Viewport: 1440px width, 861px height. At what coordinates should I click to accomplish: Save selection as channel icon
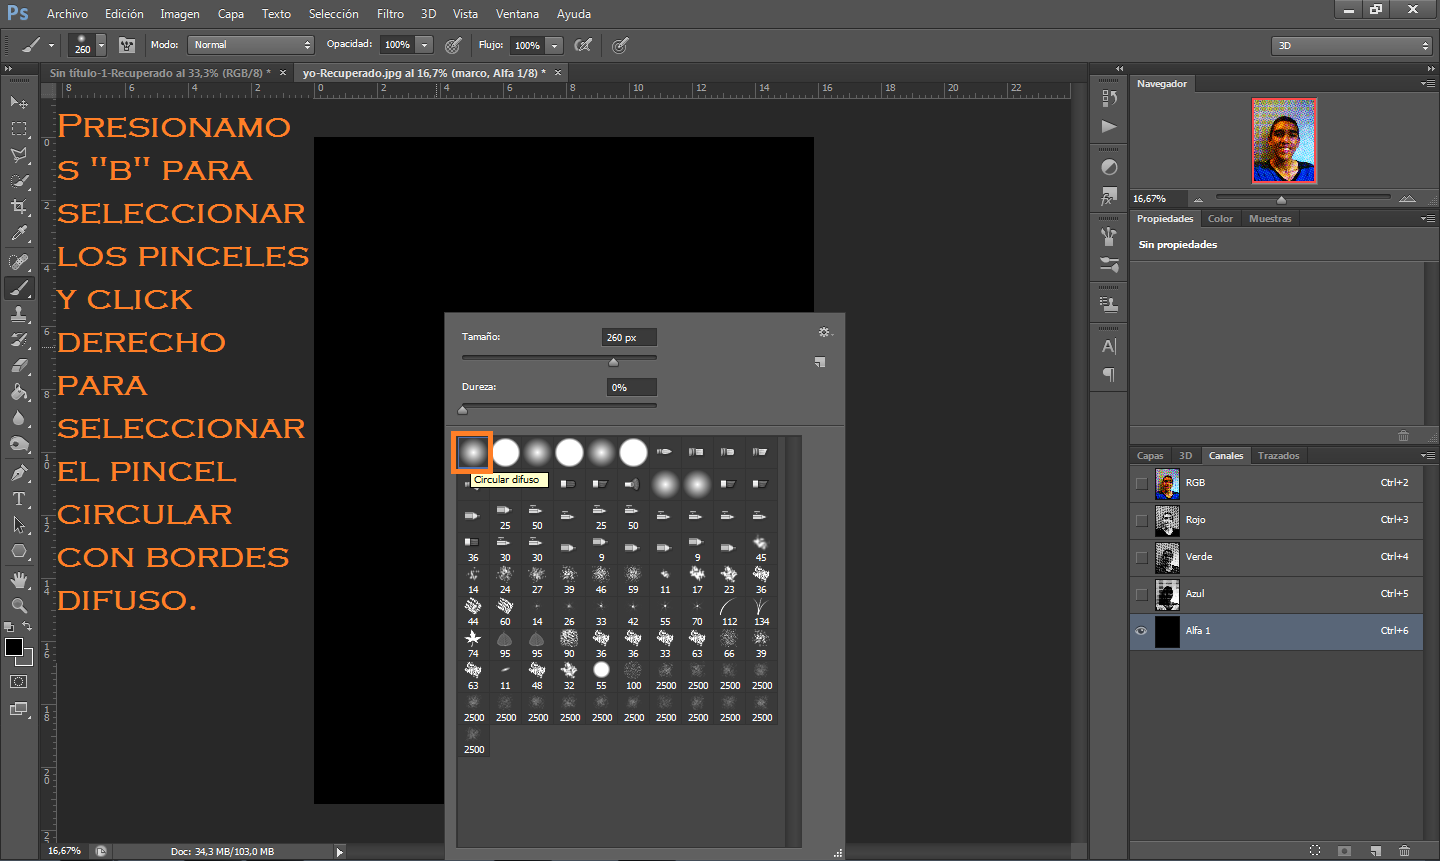pyautogui.click(x=1345, y=851)
